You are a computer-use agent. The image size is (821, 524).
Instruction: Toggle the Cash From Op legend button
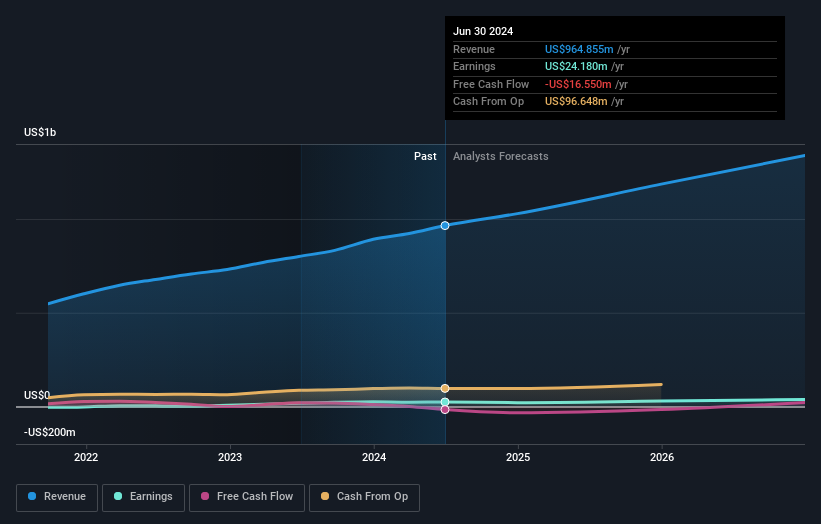point(364,497)
